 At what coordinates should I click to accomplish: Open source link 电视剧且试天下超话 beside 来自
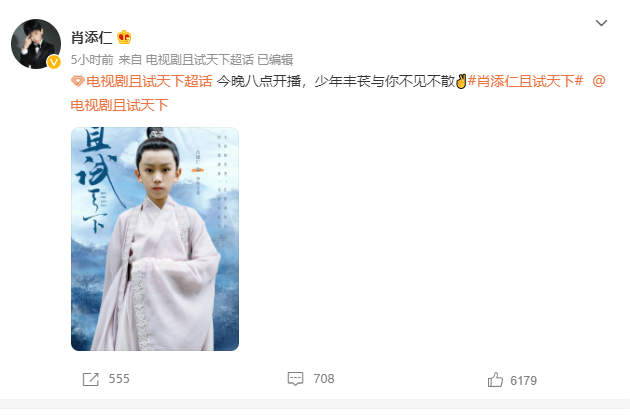(x=200, y=60)
